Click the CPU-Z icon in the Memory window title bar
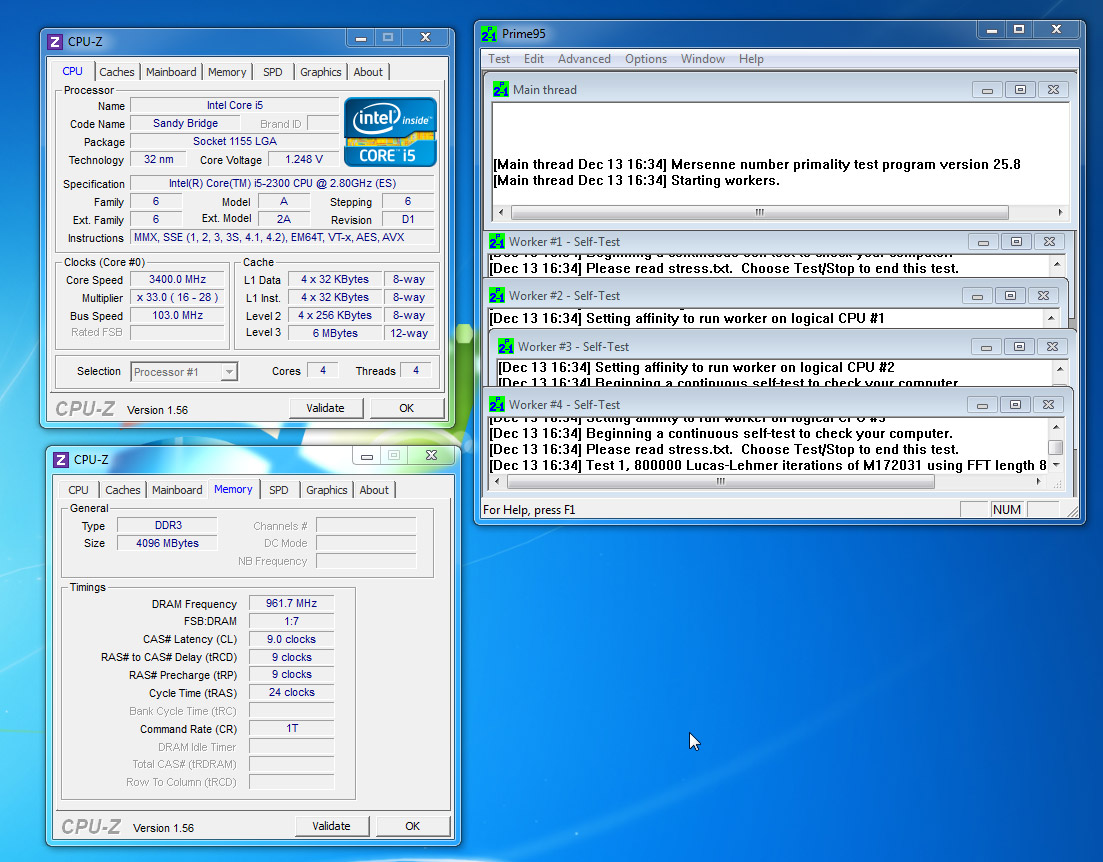1103x862 pixels. [61, 459]
